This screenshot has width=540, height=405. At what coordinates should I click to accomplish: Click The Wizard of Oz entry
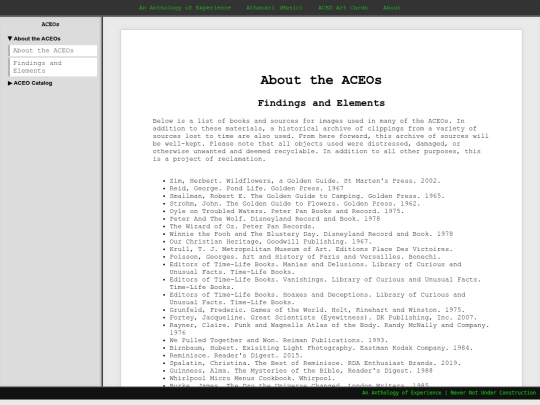pos(242,226)
